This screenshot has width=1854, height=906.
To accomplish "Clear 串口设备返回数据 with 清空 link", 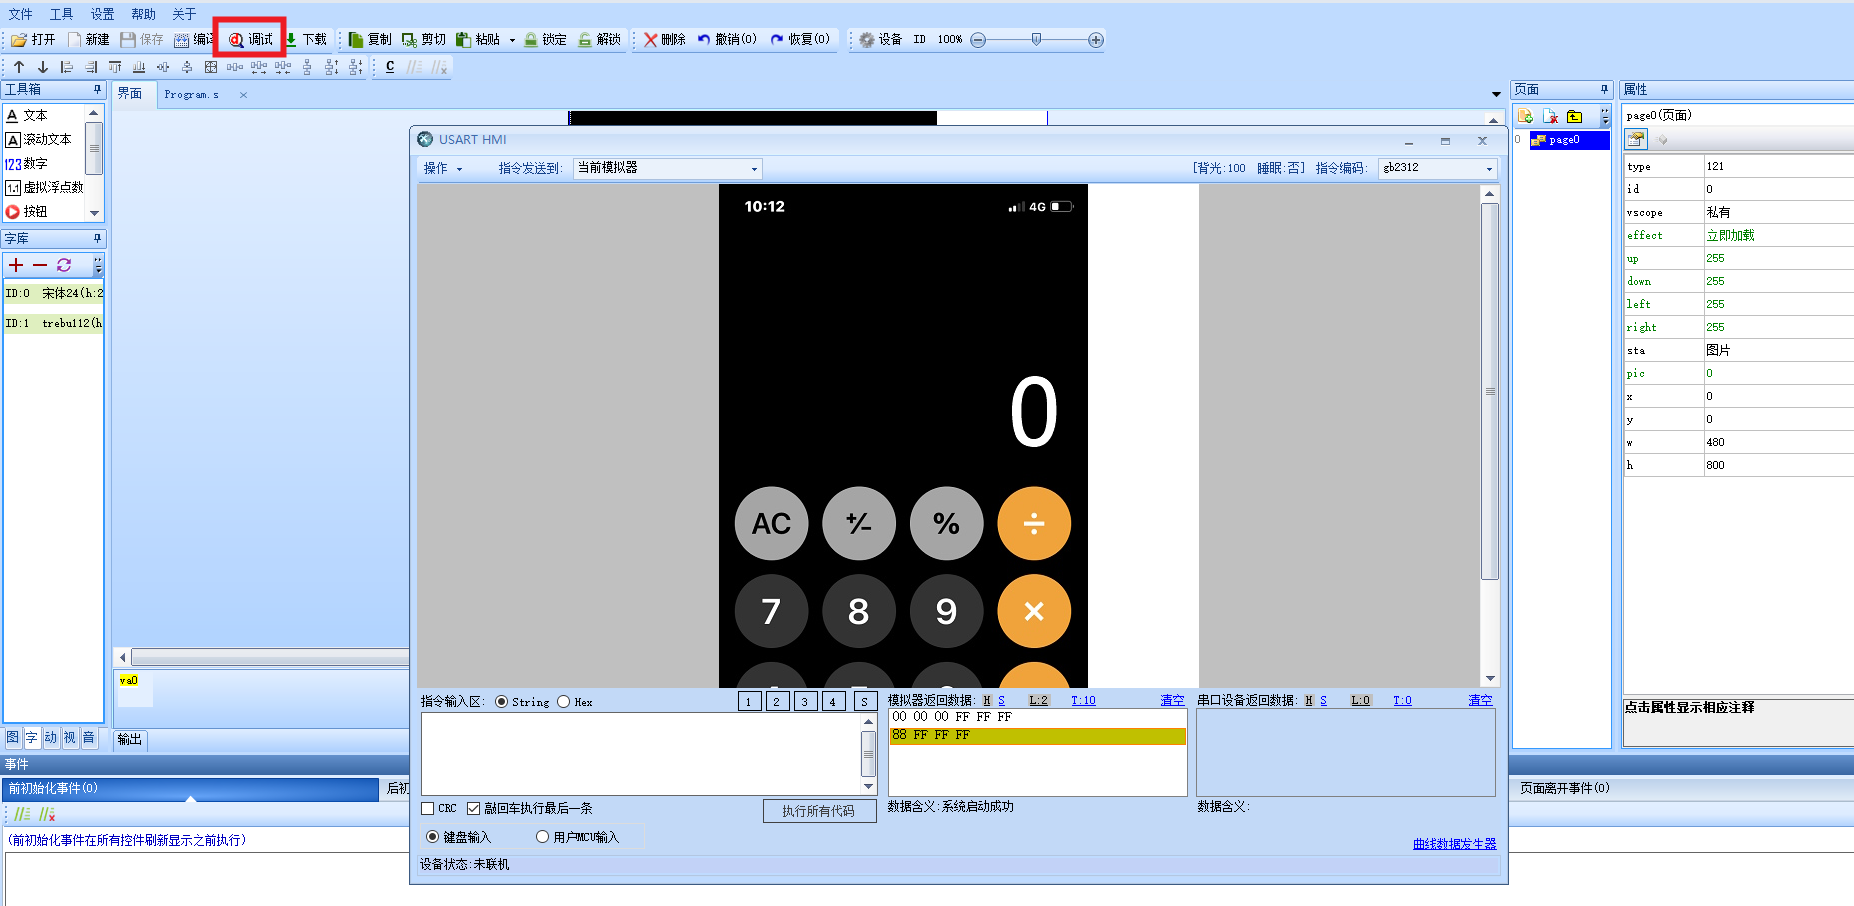I will coord(1480,700).
